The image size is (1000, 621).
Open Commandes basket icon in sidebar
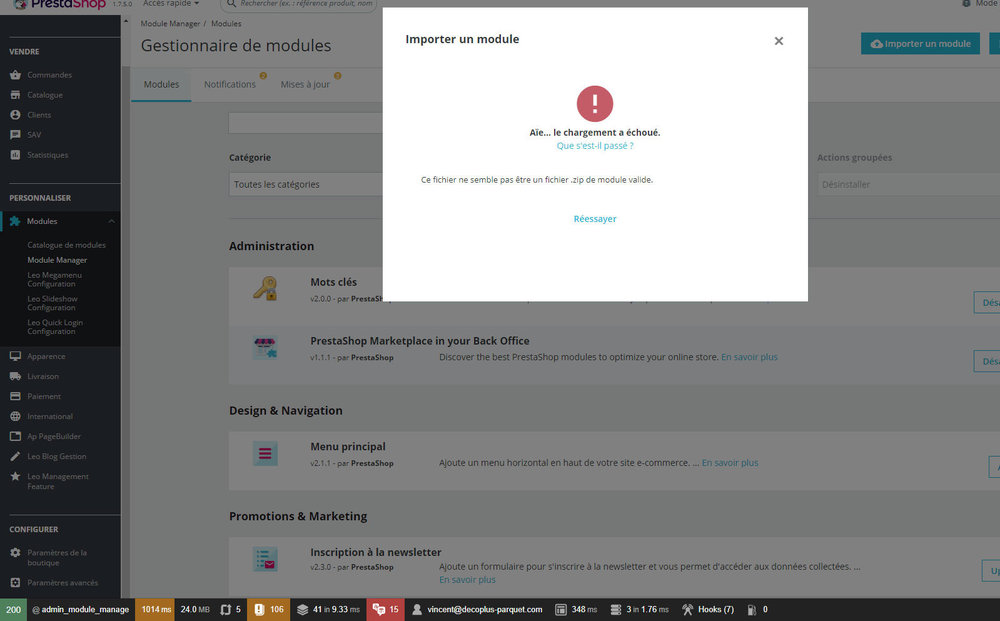[x=15, y=75]
